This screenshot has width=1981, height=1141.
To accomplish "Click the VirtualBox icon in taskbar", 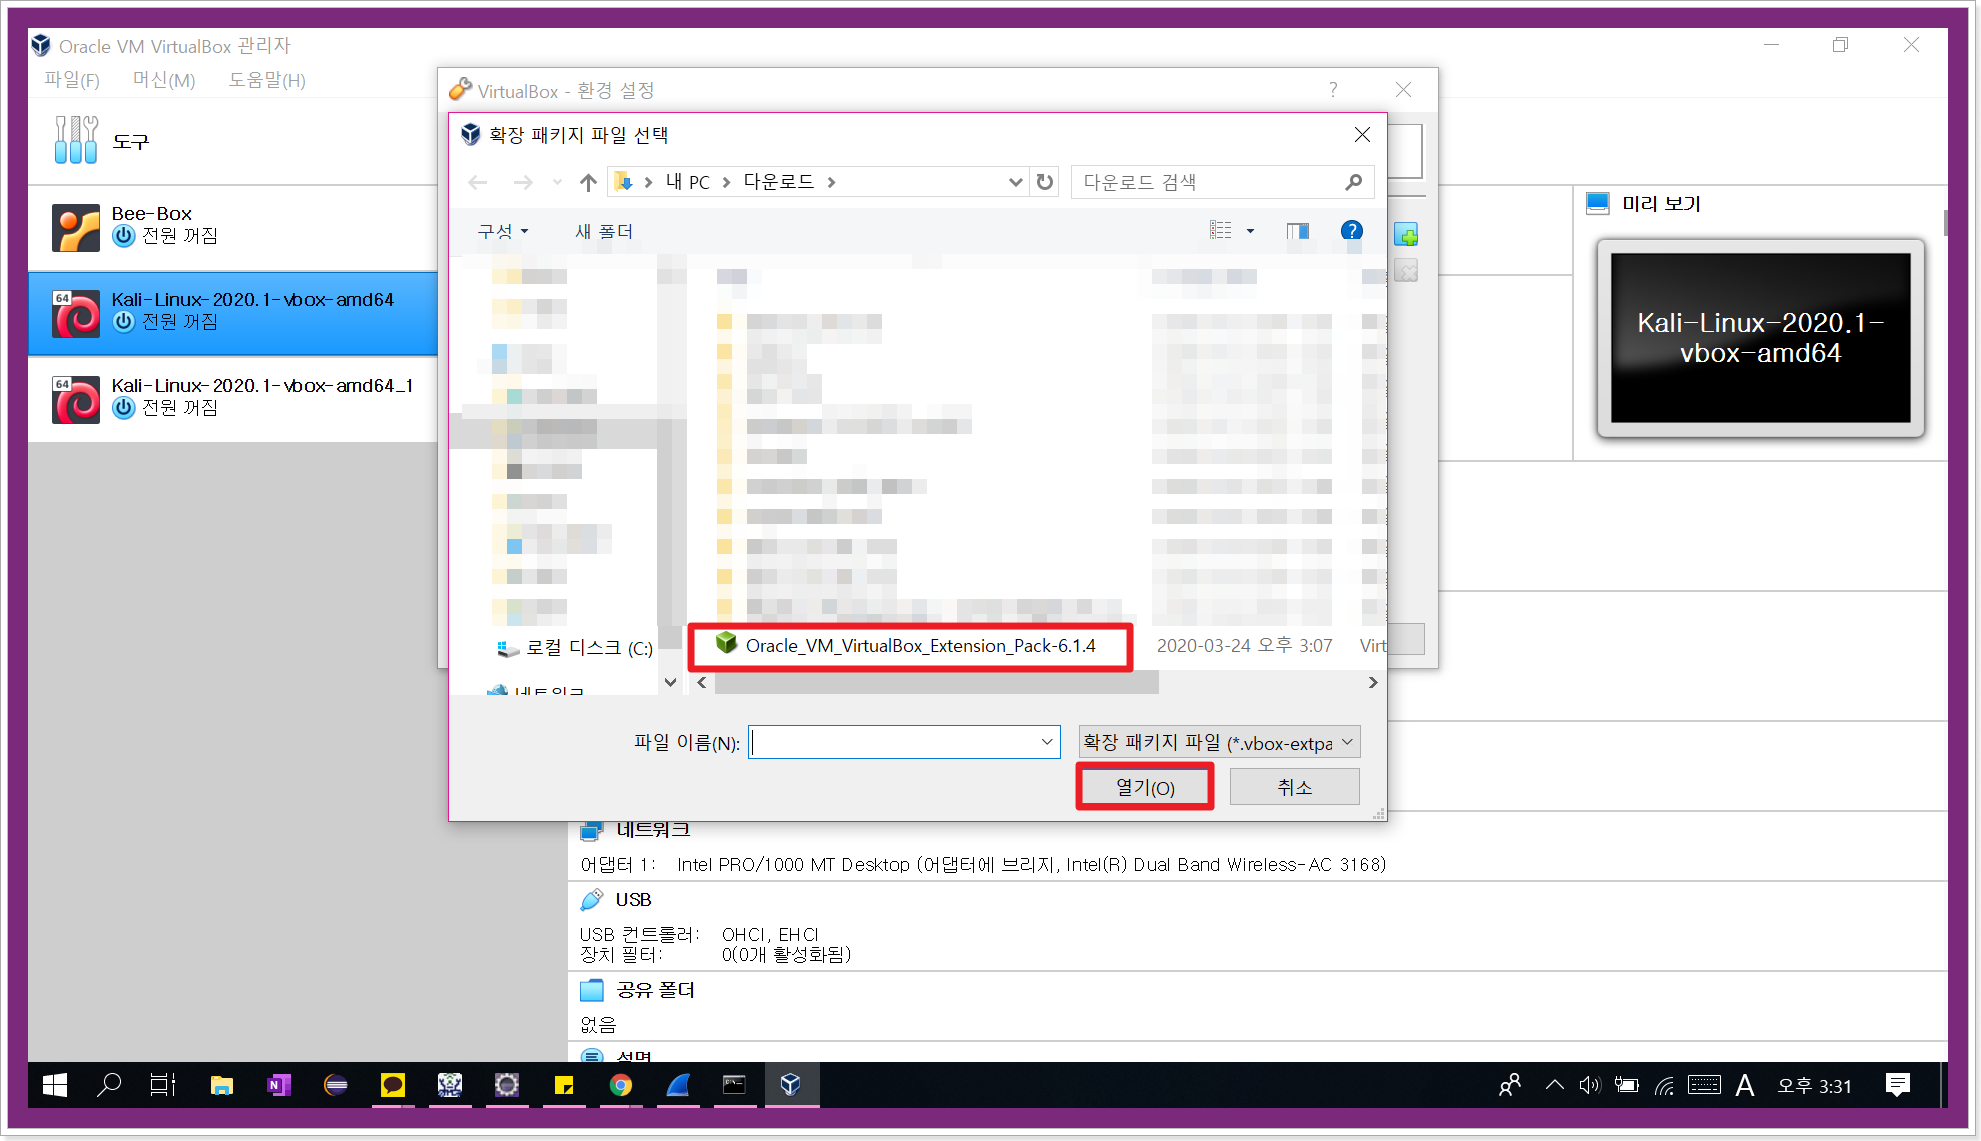I will coord(791,1085).
